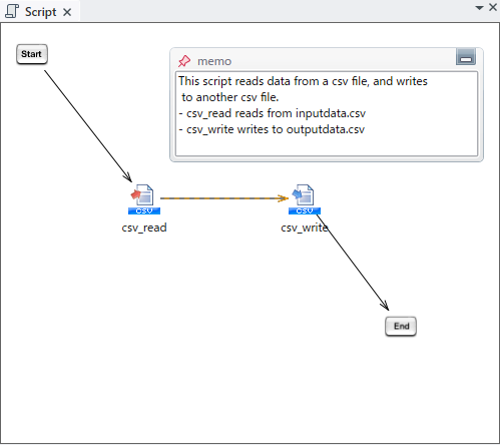
Task: Close the script editor panel
Action: pyautogui.click(x=493, y=7)
